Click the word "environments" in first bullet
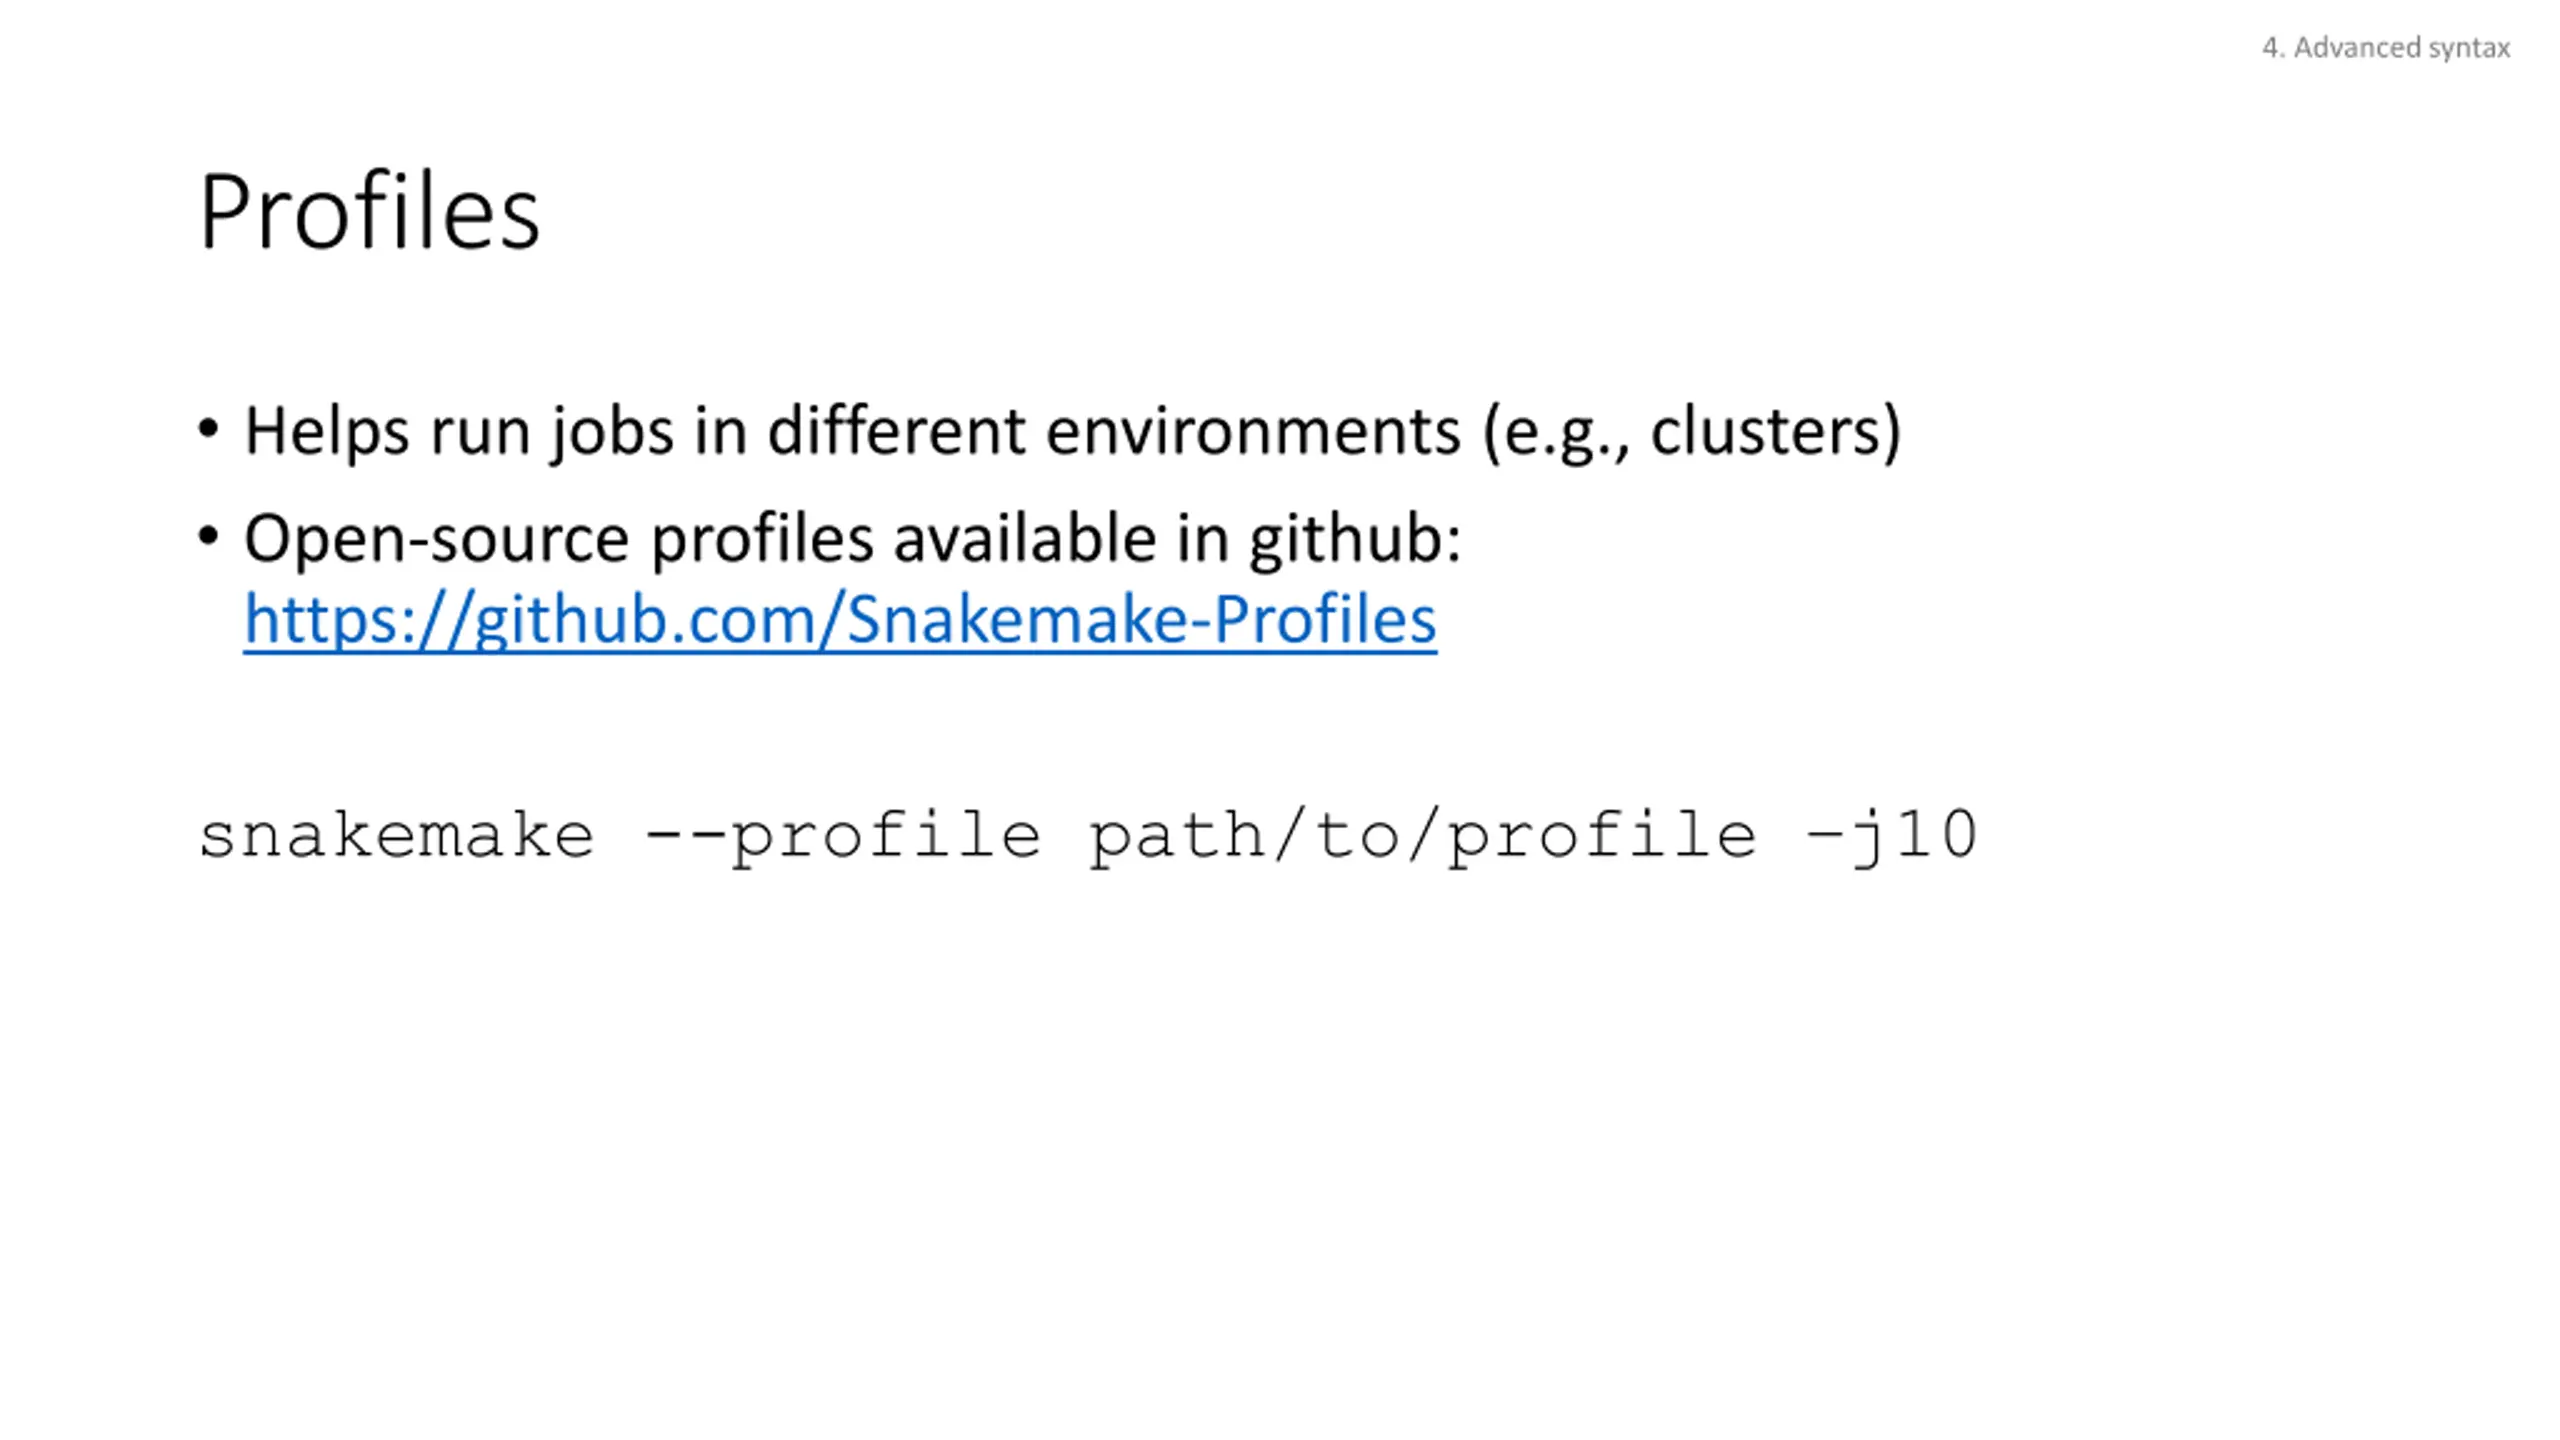The image size is (2560, 1440). 1253,432
